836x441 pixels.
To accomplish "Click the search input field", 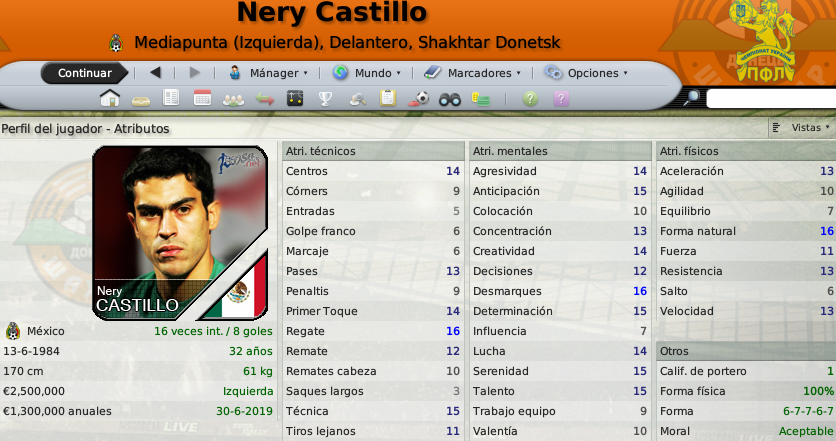I will coord(771,99).
